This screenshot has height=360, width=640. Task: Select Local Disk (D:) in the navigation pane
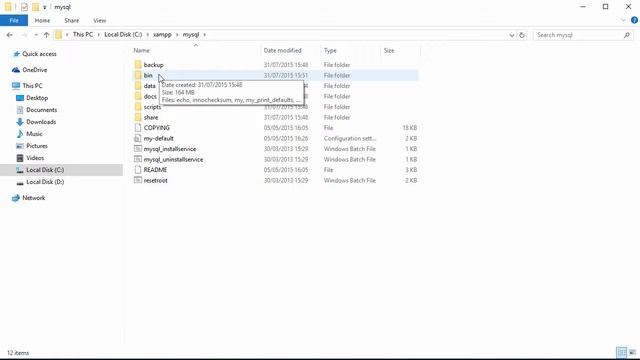pyautogui.click(x=45, y=182)
